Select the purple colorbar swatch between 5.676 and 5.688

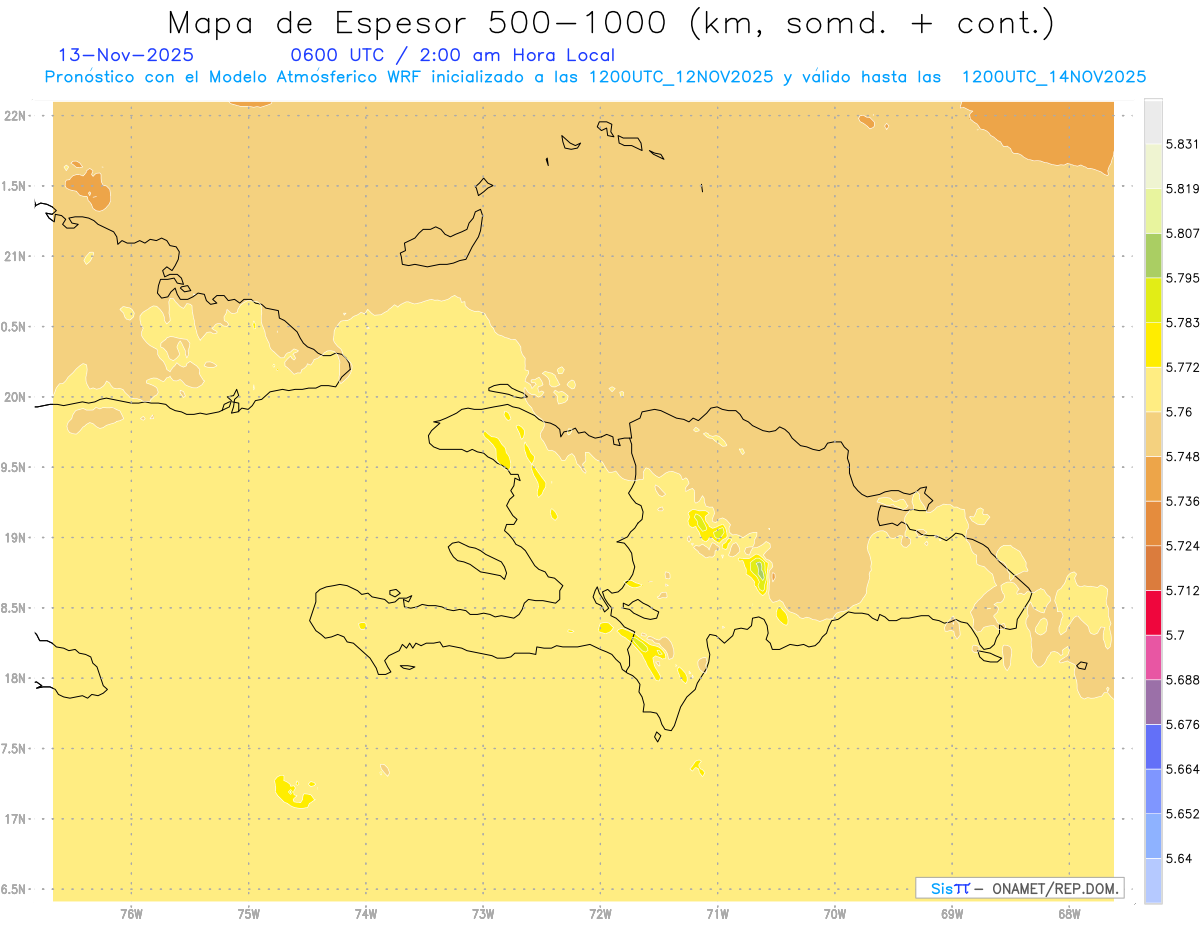[x=1153, y=701]
